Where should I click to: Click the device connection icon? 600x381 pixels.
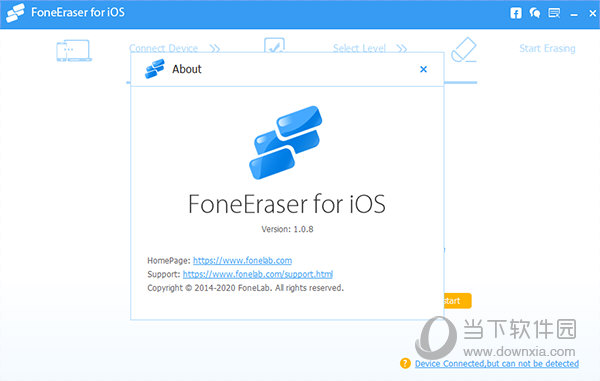point(74,50)
